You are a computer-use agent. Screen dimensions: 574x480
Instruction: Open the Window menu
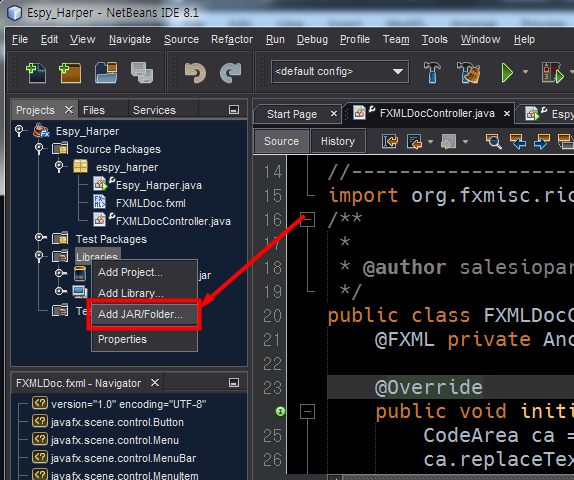(x=480, y=39)
